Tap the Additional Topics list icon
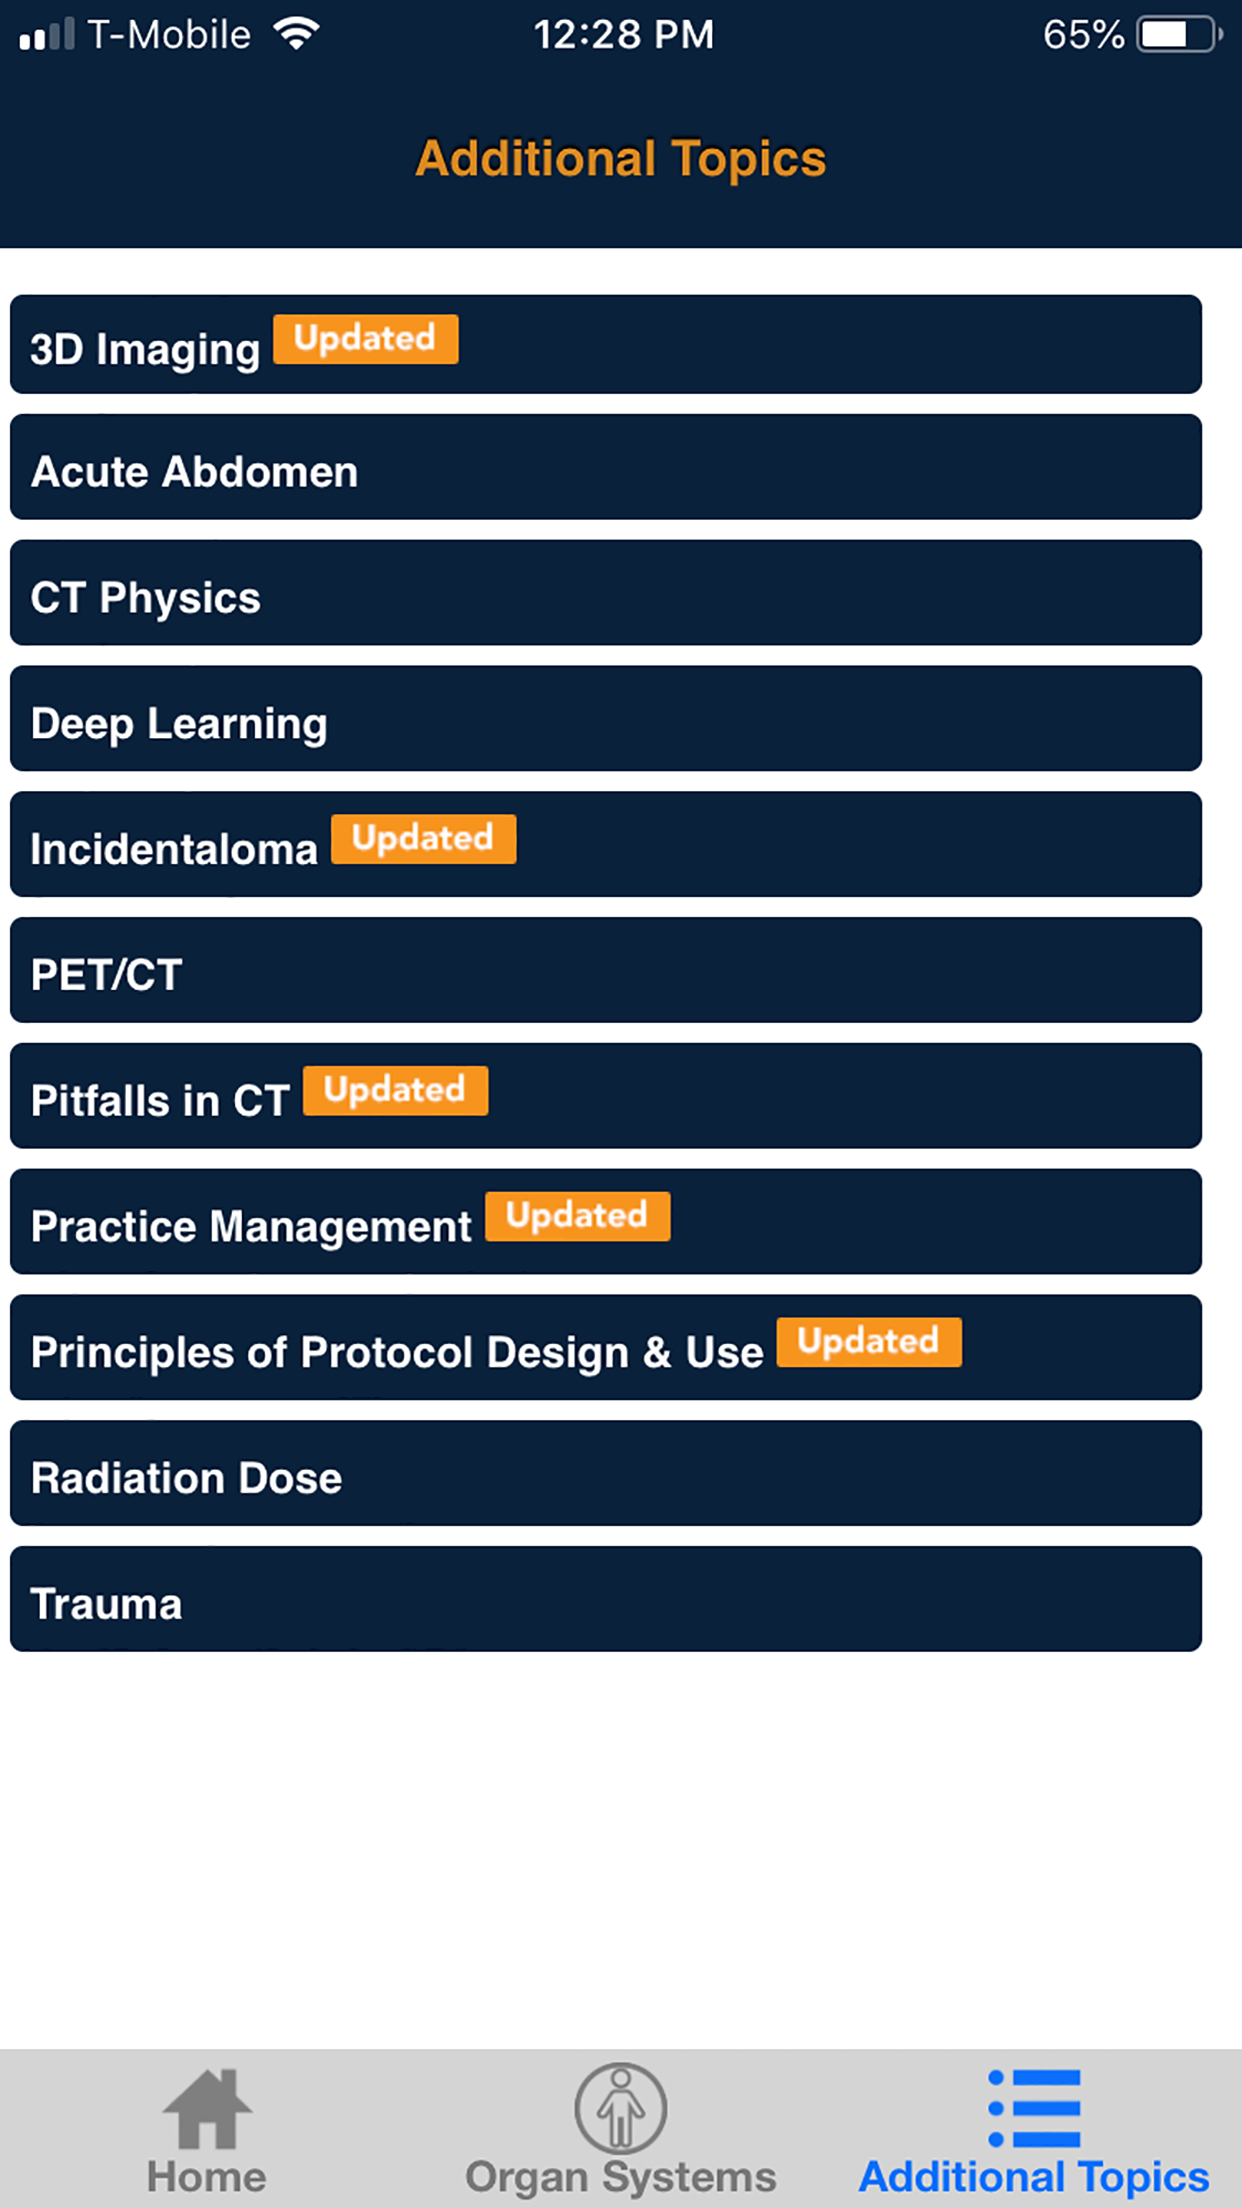The width and height of the screenshot is (1242, 2208). click(x=1034, y=2107)
